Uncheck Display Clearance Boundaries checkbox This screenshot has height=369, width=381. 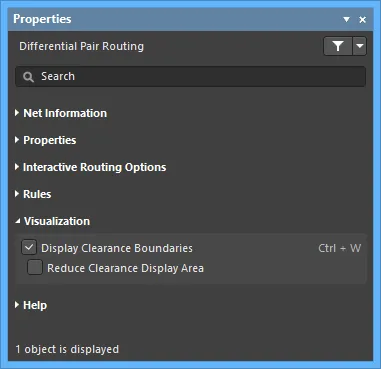(29, 247)
